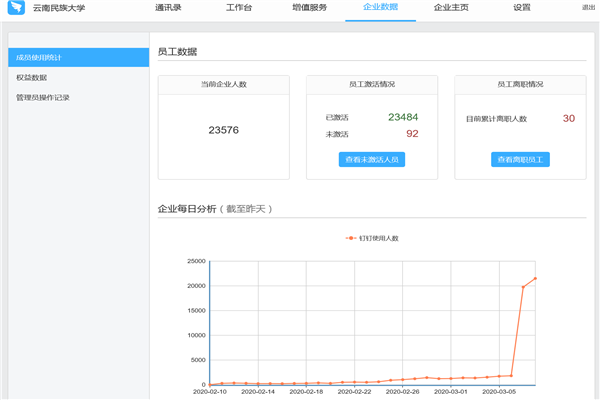Click the 员工数据 section heading
600x400 pixels.
(177, 52)
